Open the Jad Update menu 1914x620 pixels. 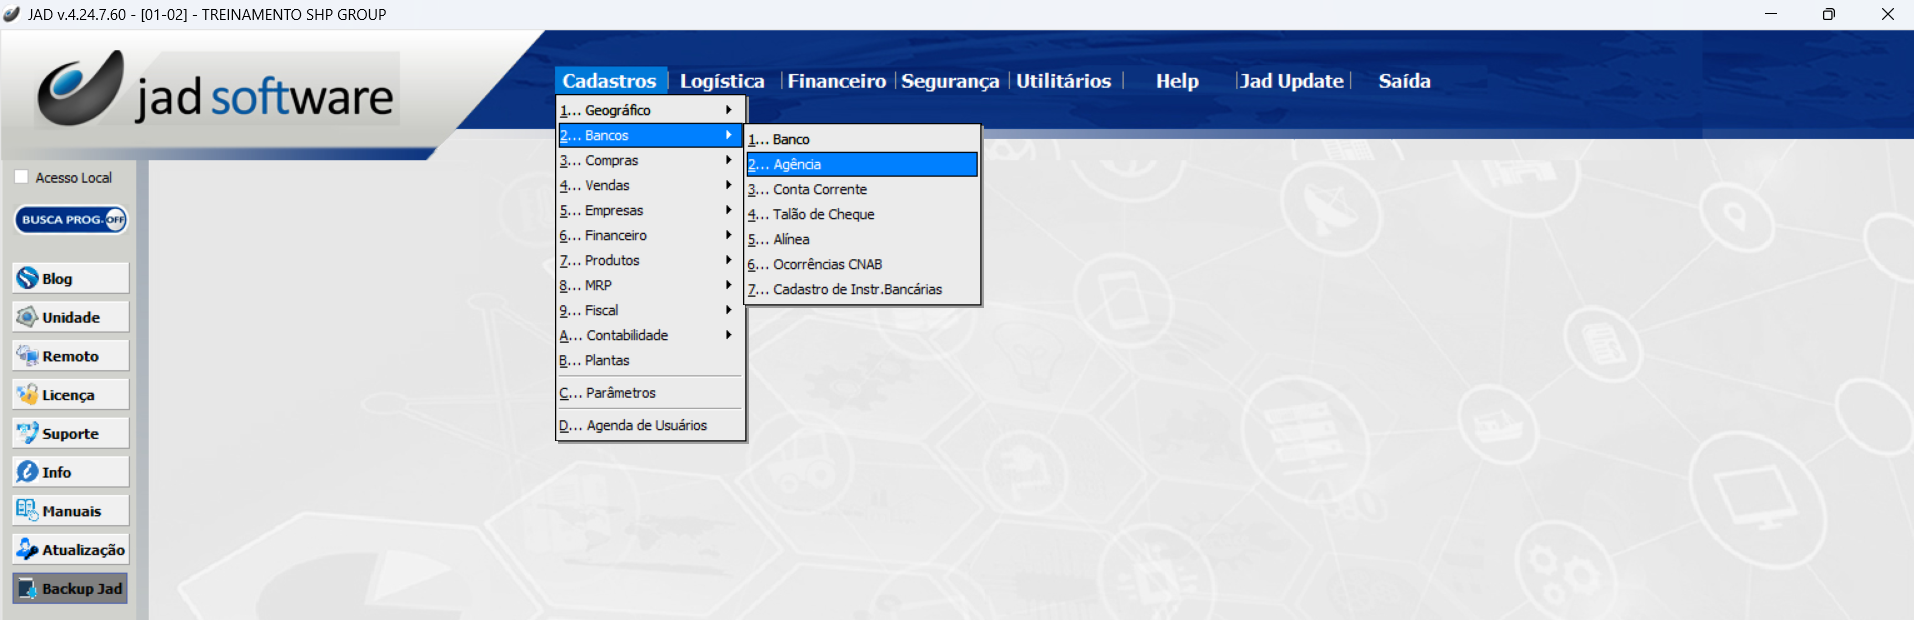click(1291, 81)
